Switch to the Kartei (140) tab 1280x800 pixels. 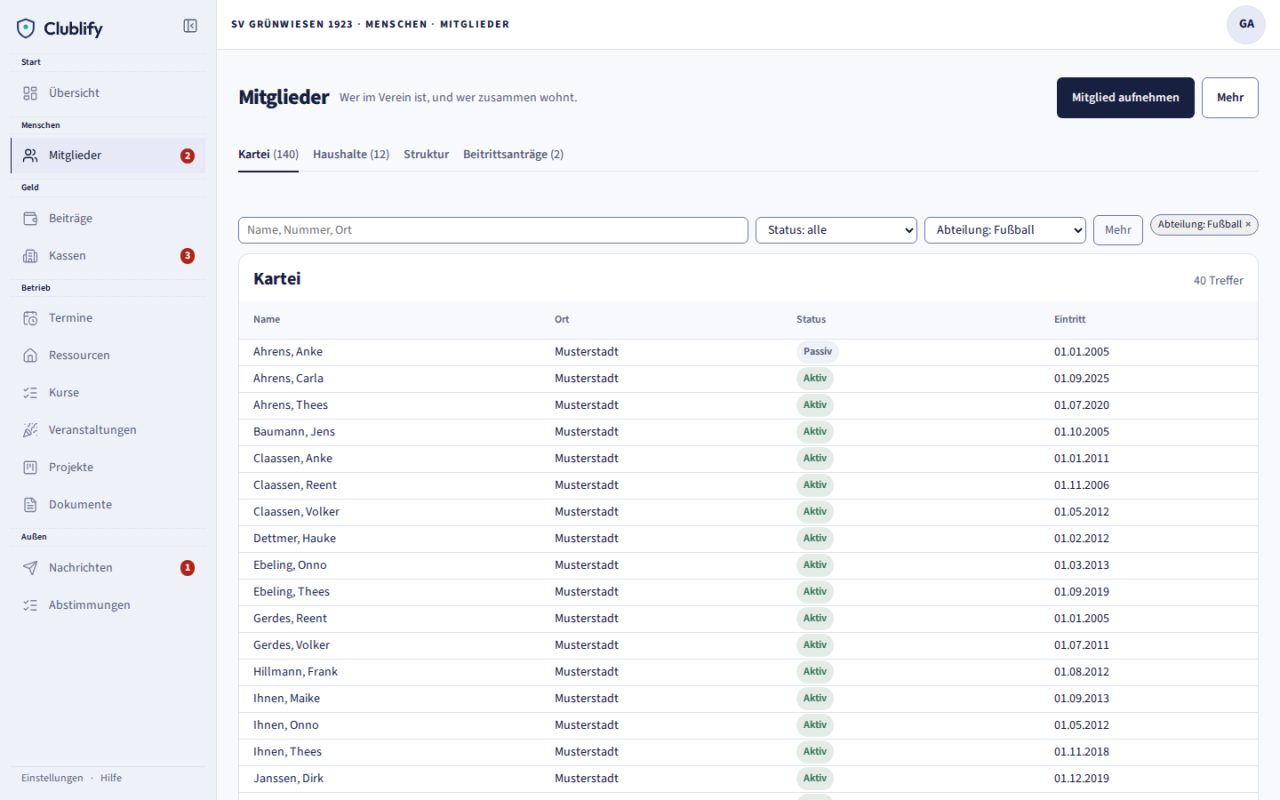coord(268,155)
